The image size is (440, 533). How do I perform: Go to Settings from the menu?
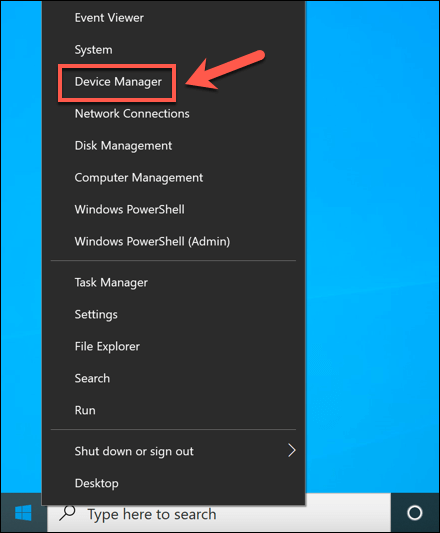pyautogui.click(x=173, y=314)
